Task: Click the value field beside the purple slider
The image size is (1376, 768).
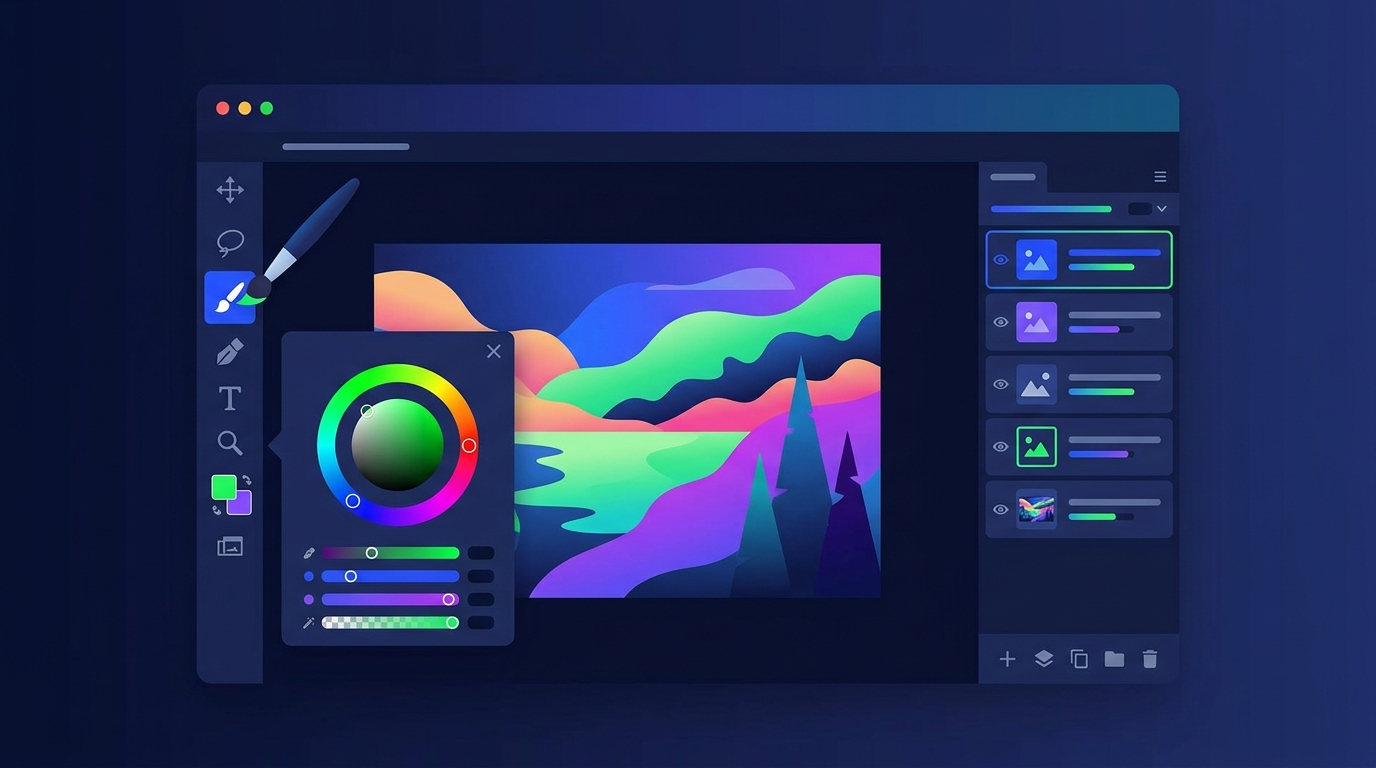Action: tap(481, 600)
